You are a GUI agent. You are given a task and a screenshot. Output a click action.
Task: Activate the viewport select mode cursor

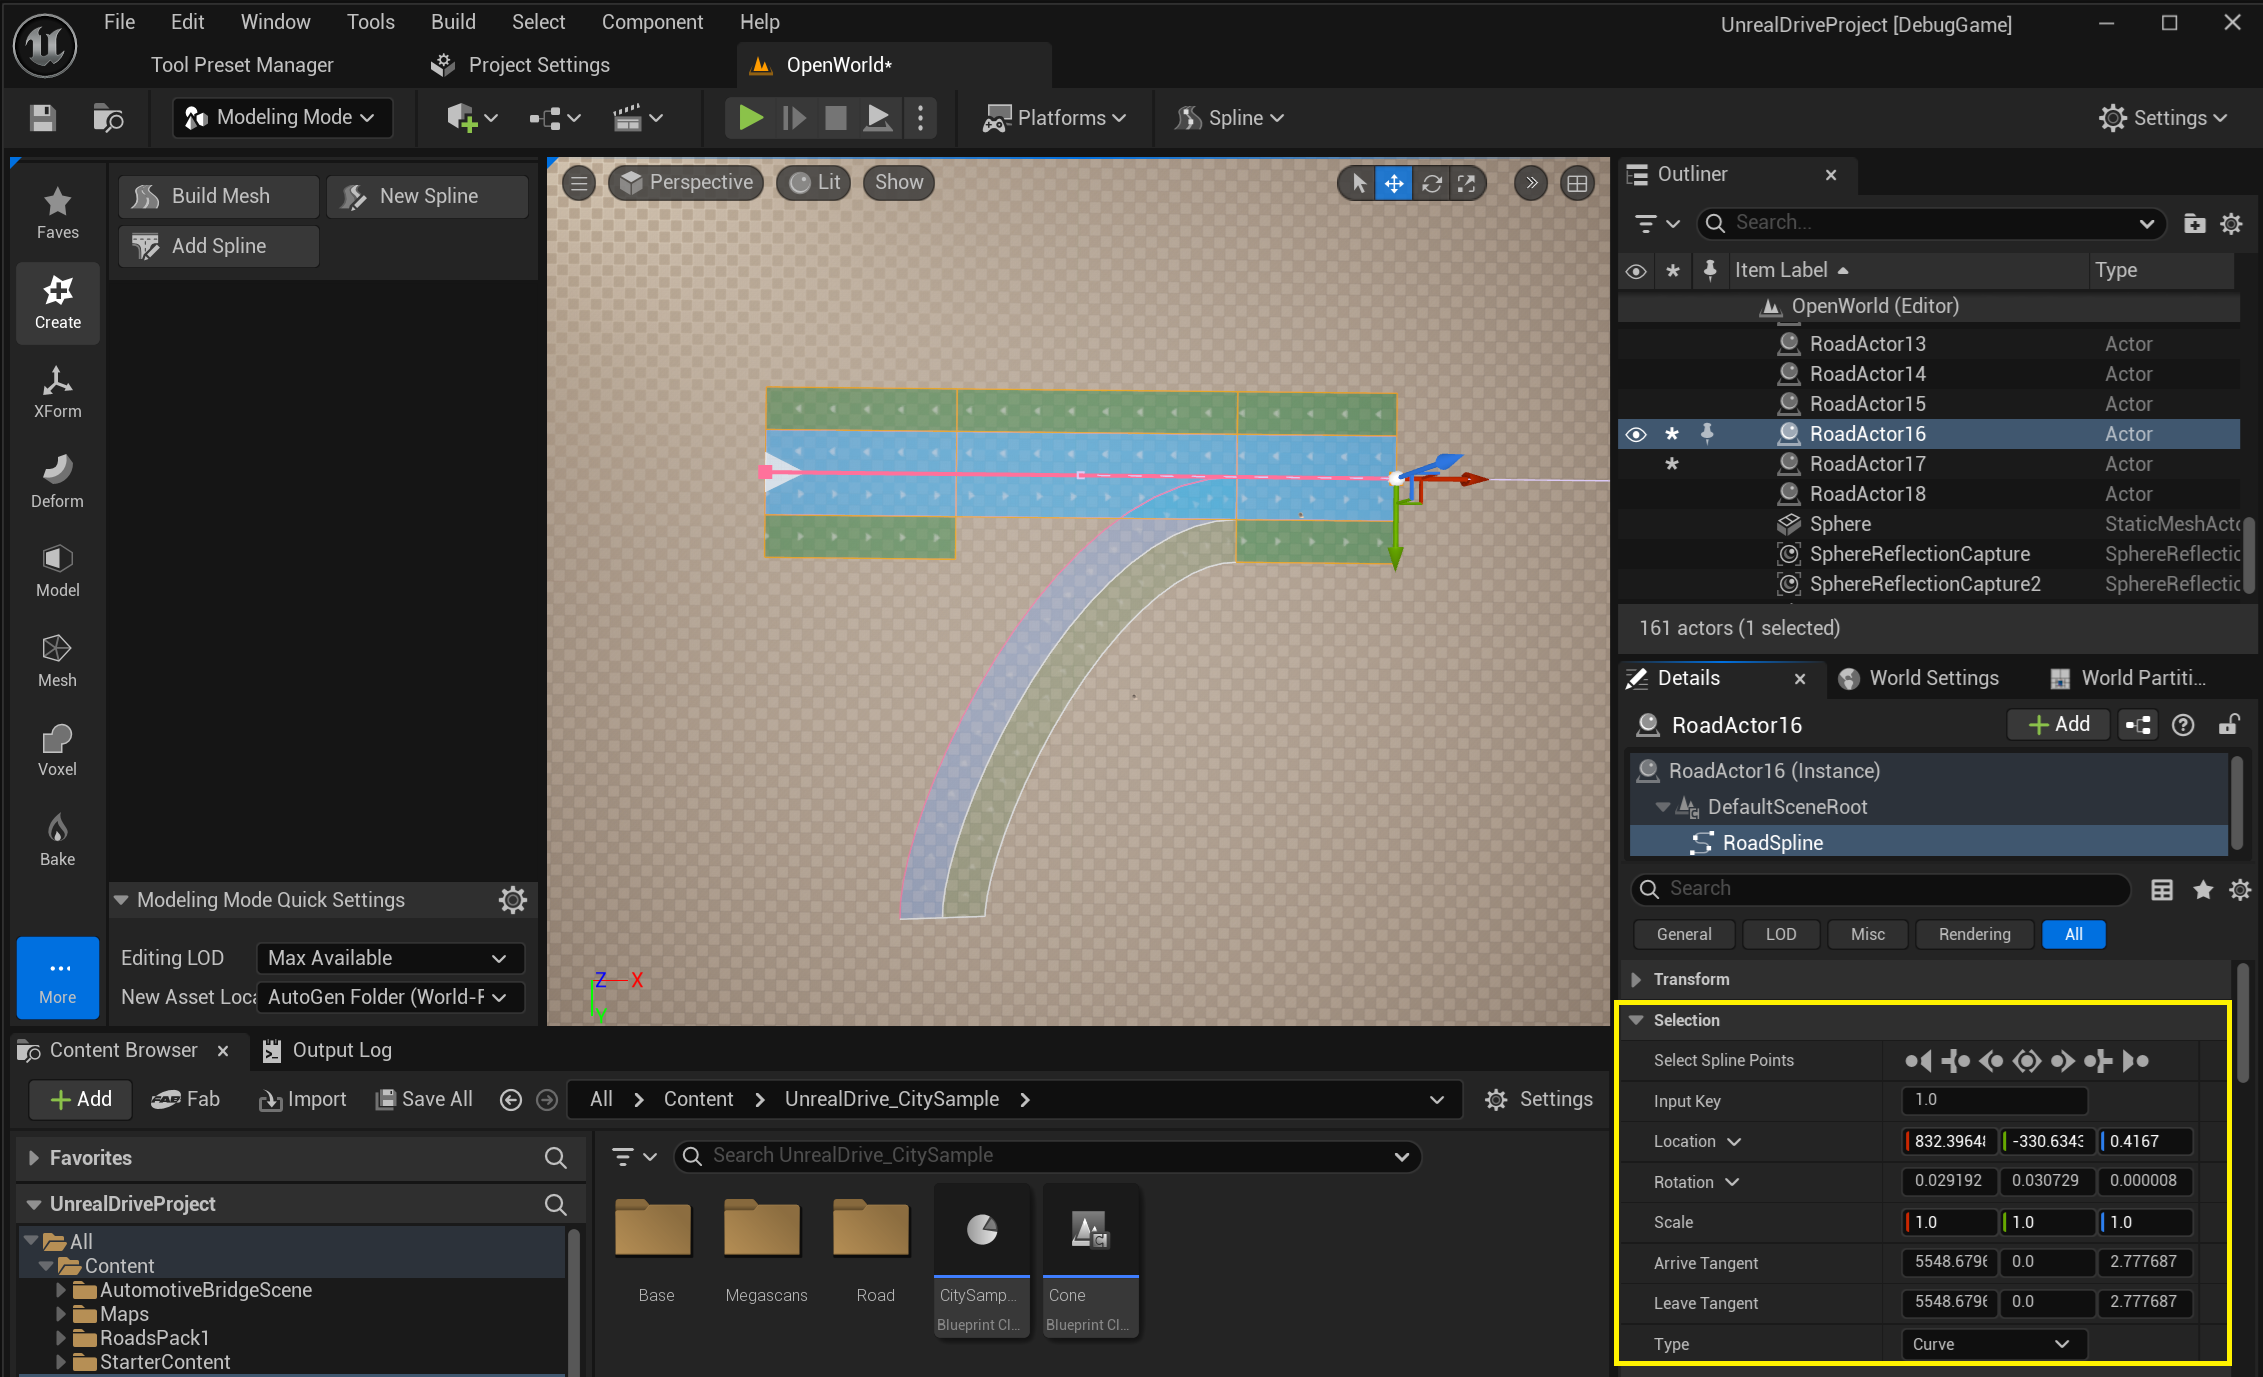pyautogui.click(x=1358, y=183)
